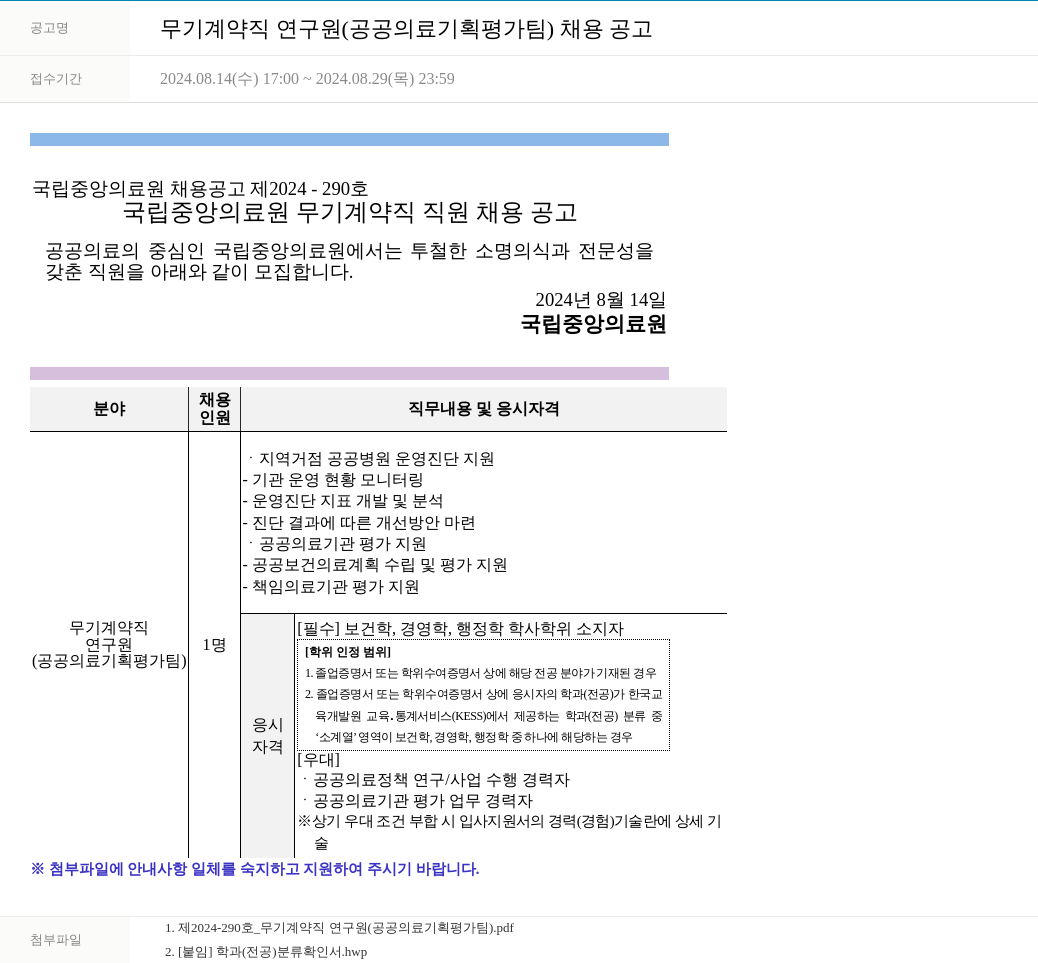
Task: Click heading 국립중앙의료원 무기계약직 직원 채용 공고
Action: [x=350, y=212]
